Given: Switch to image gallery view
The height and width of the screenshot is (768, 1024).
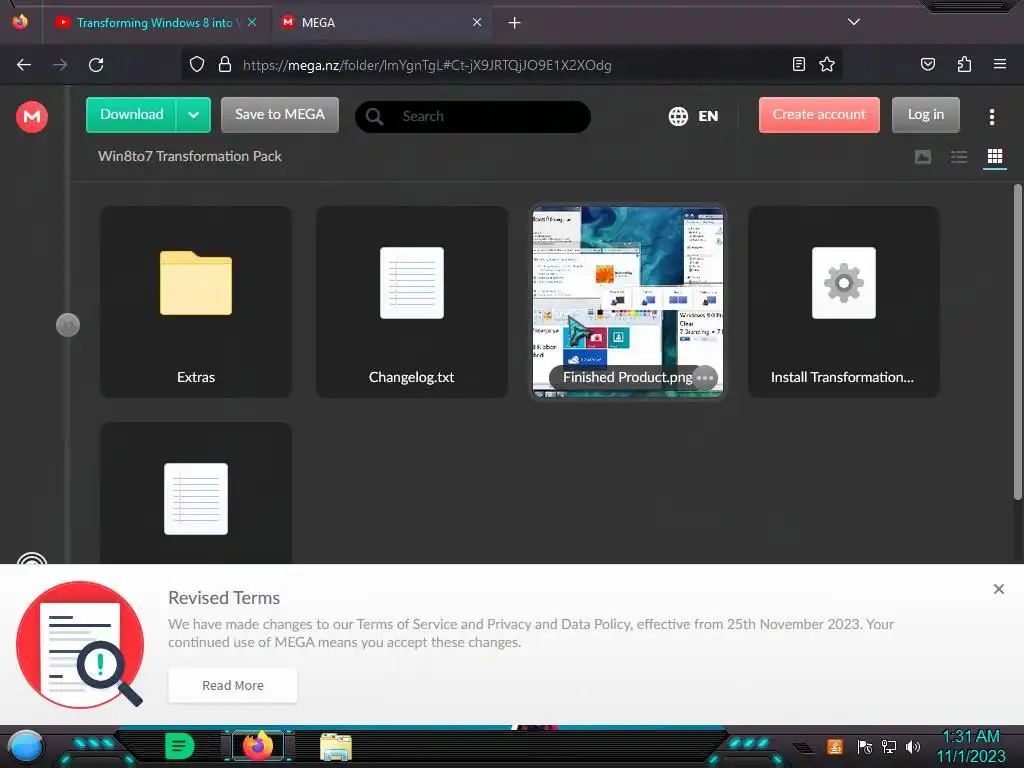Looking at the screenshot, I should coord(923,157).
